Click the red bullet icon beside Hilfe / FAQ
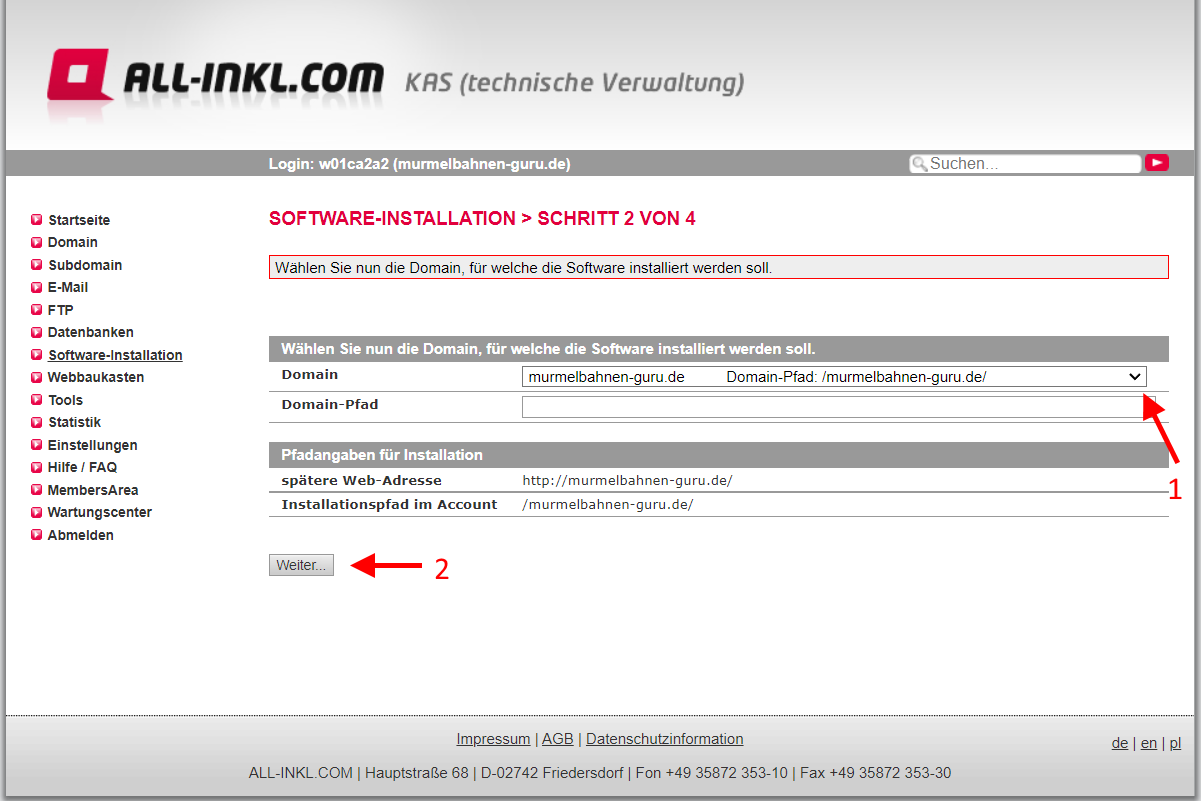 tap(37, 467)
